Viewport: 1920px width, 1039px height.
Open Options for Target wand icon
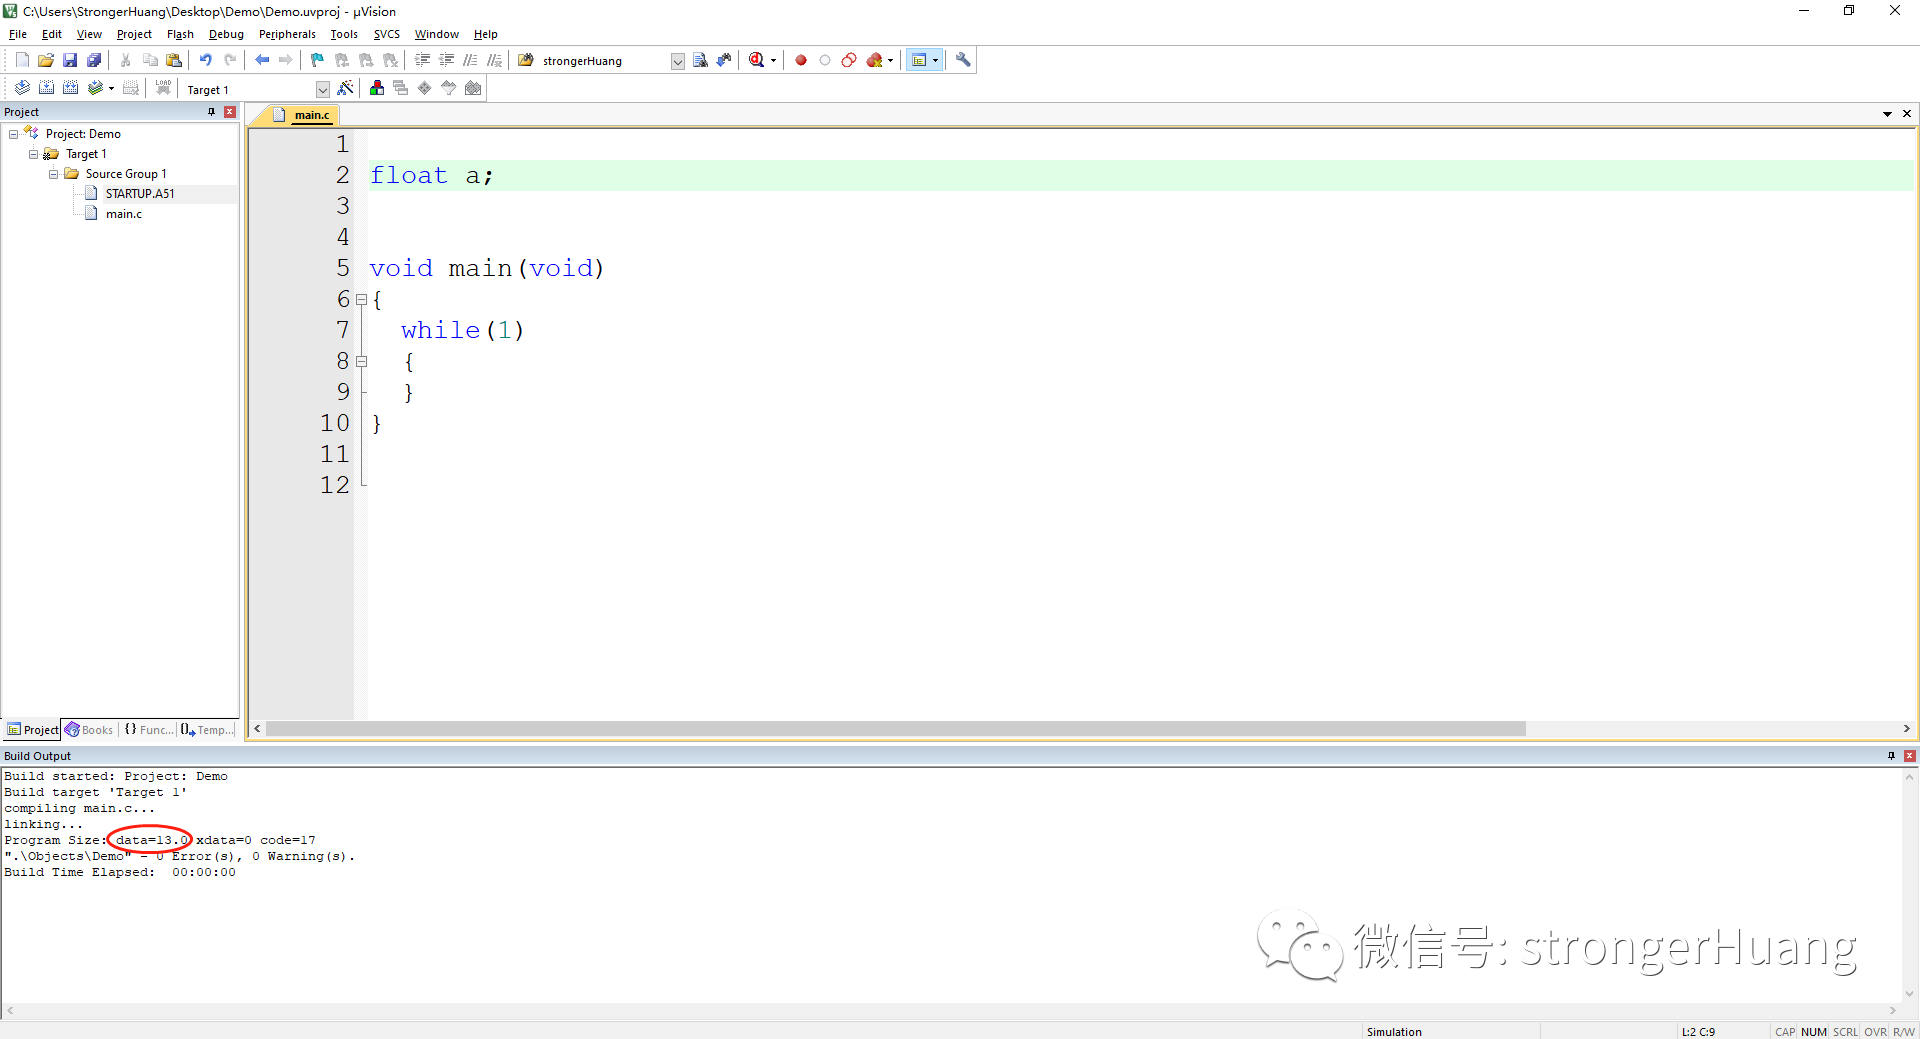(346, 88)
